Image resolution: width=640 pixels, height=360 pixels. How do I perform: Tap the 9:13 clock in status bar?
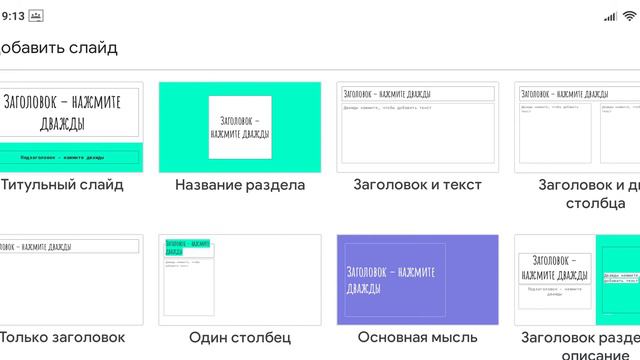point(12,16)
